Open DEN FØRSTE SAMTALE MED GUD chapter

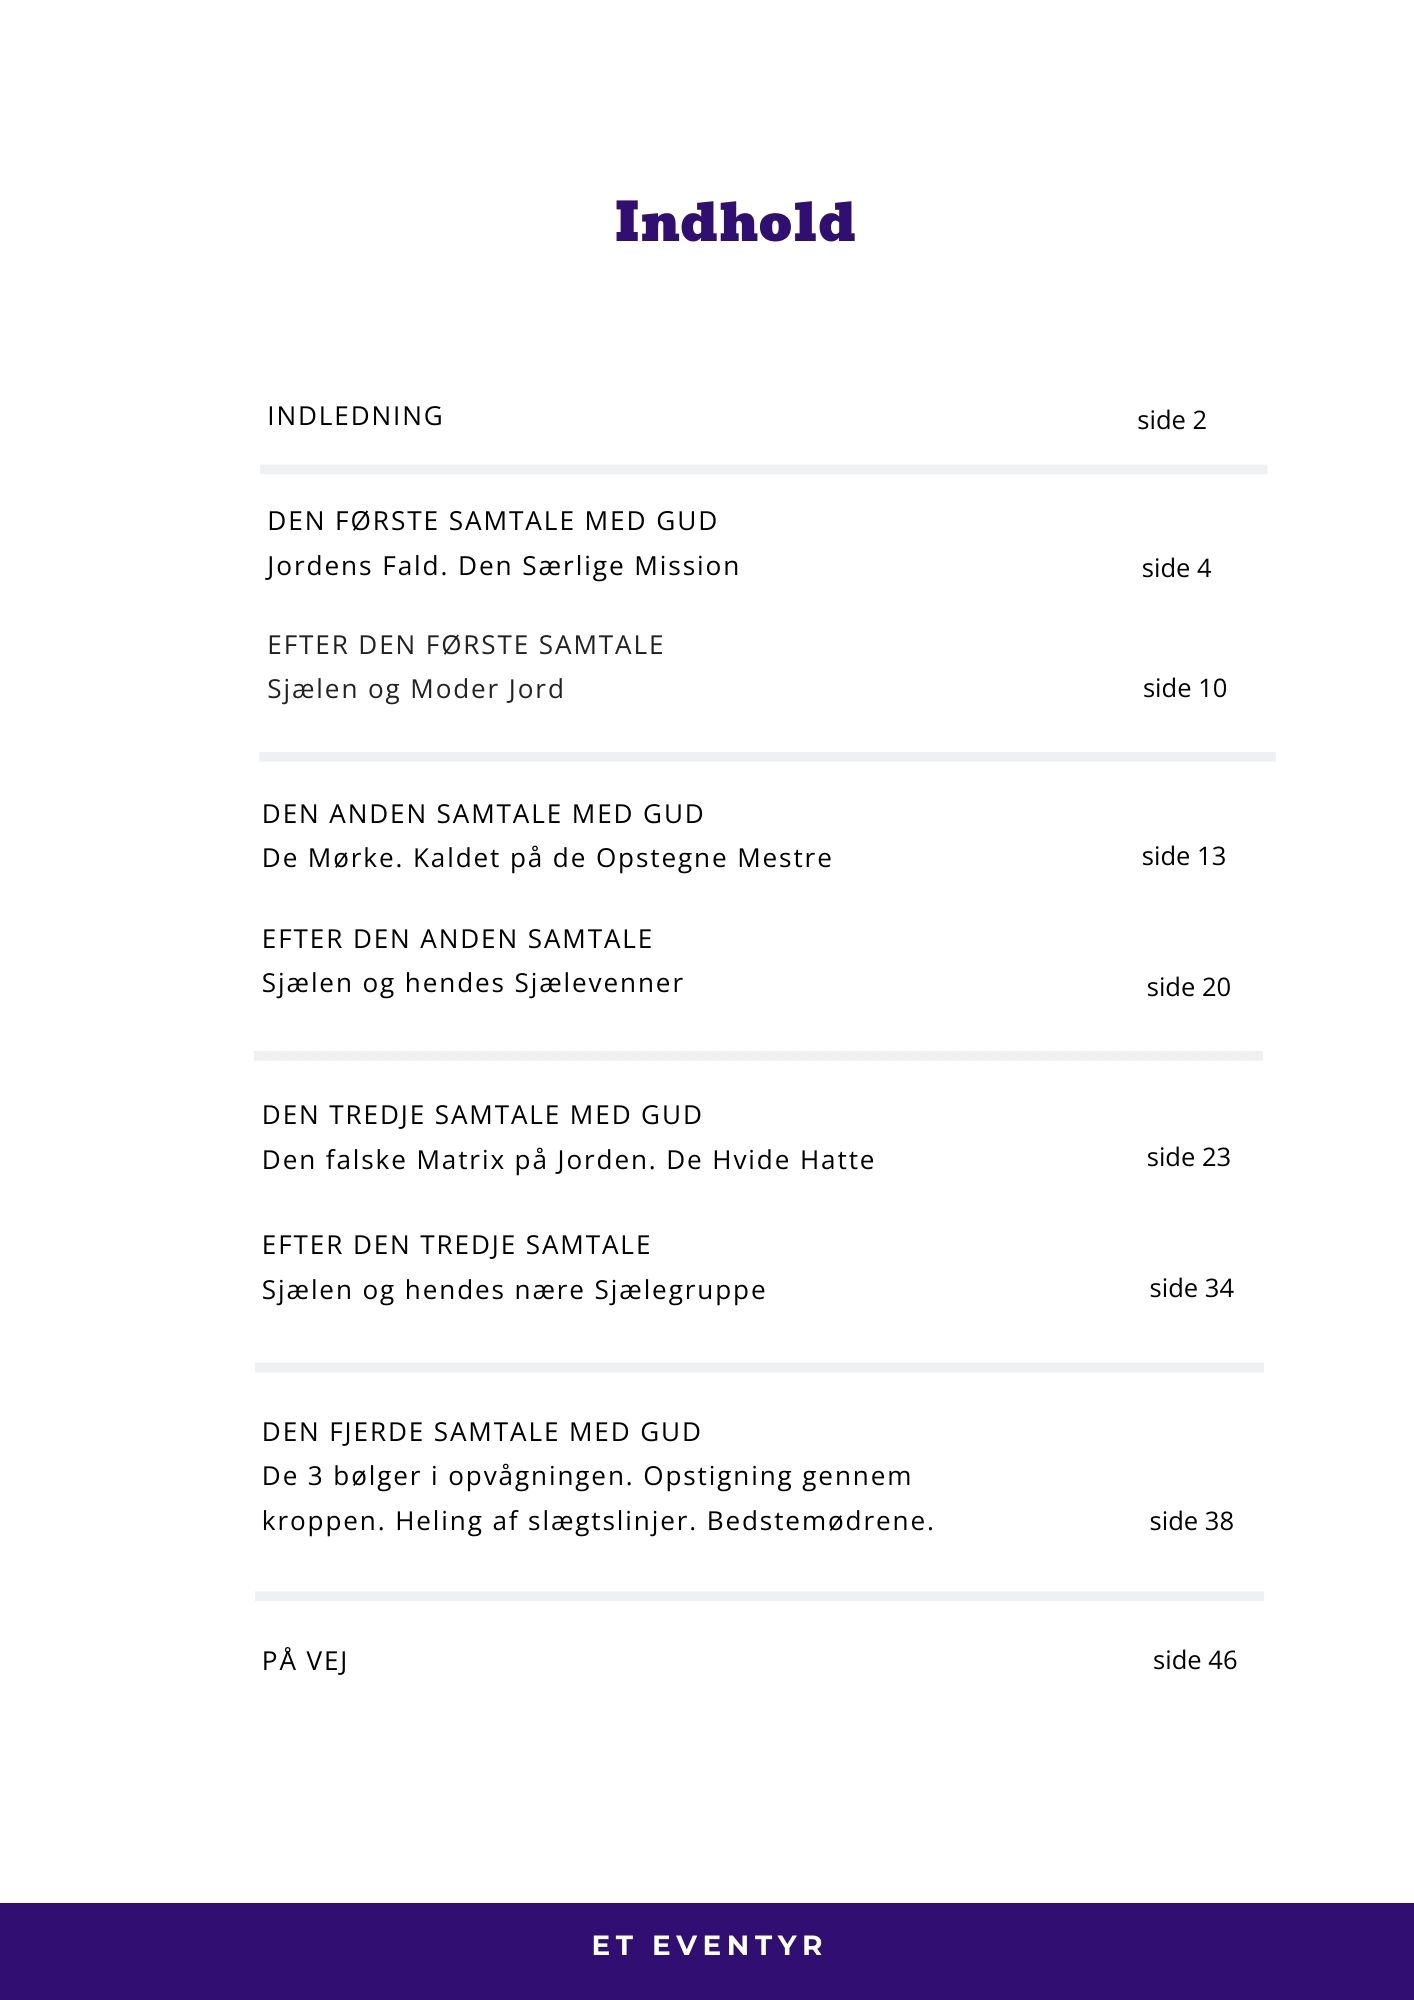point(492,521)
